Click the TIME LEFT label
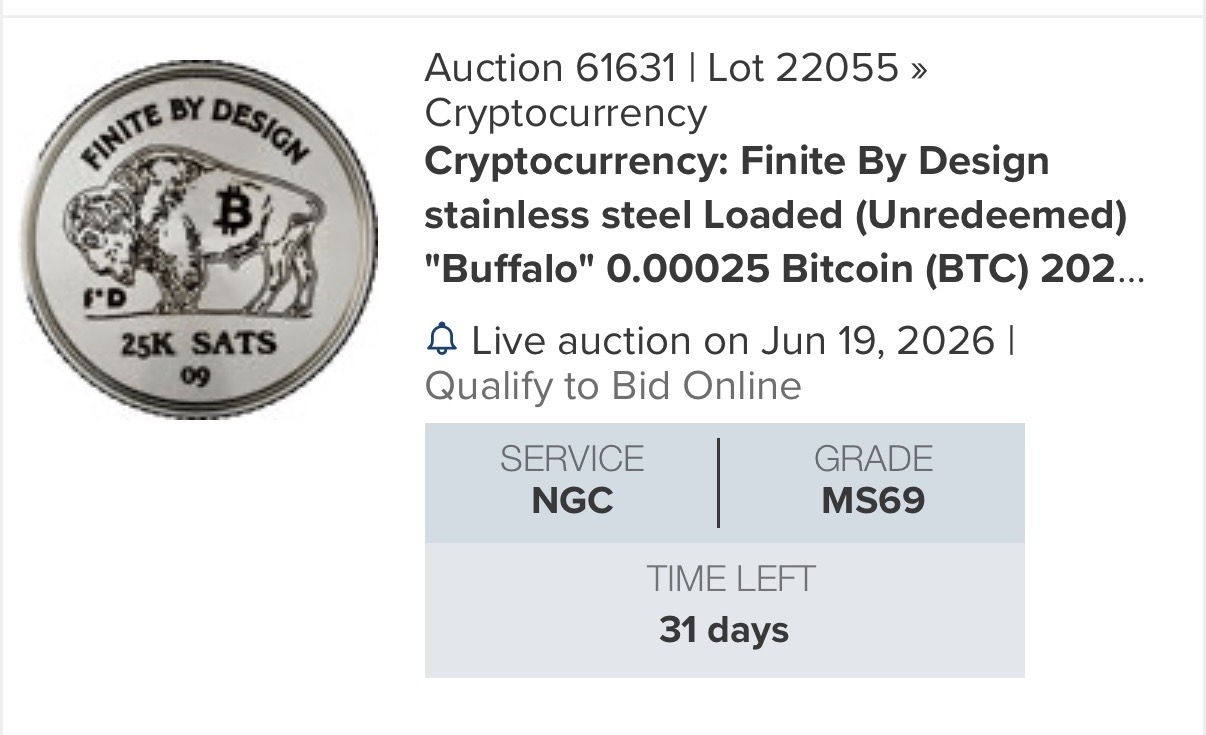This screenshot has width=1206, height=735. [x=731, y=579]
